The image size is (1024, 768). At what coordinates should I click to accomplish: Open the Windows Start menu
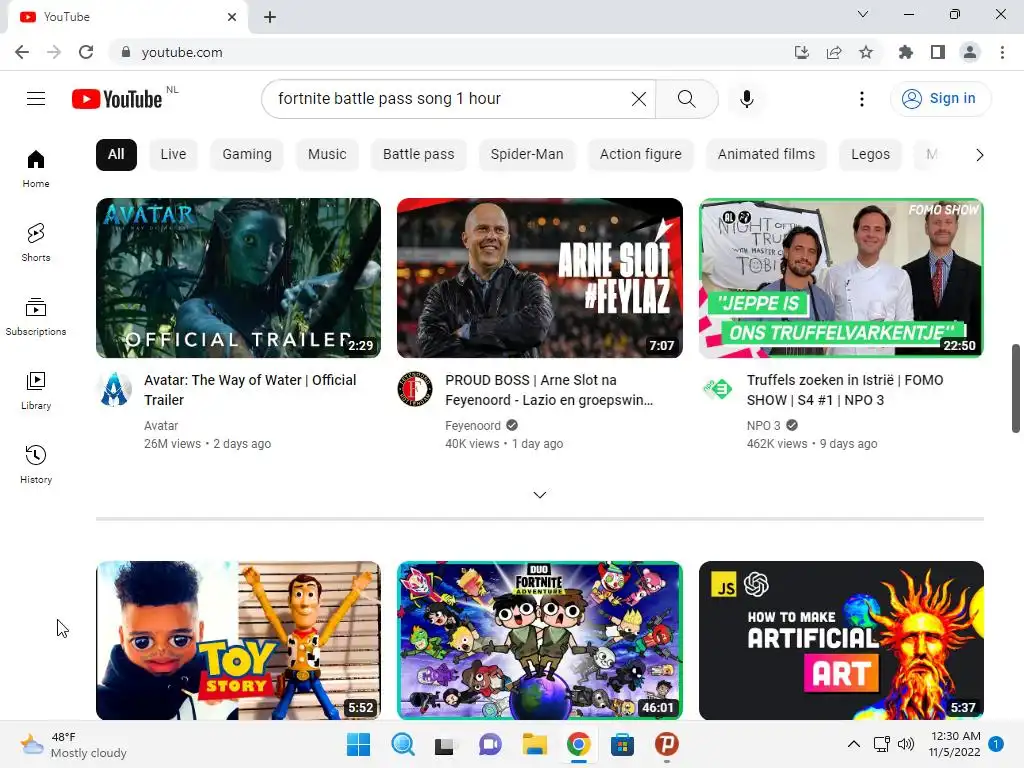click(x=358, y=744)
